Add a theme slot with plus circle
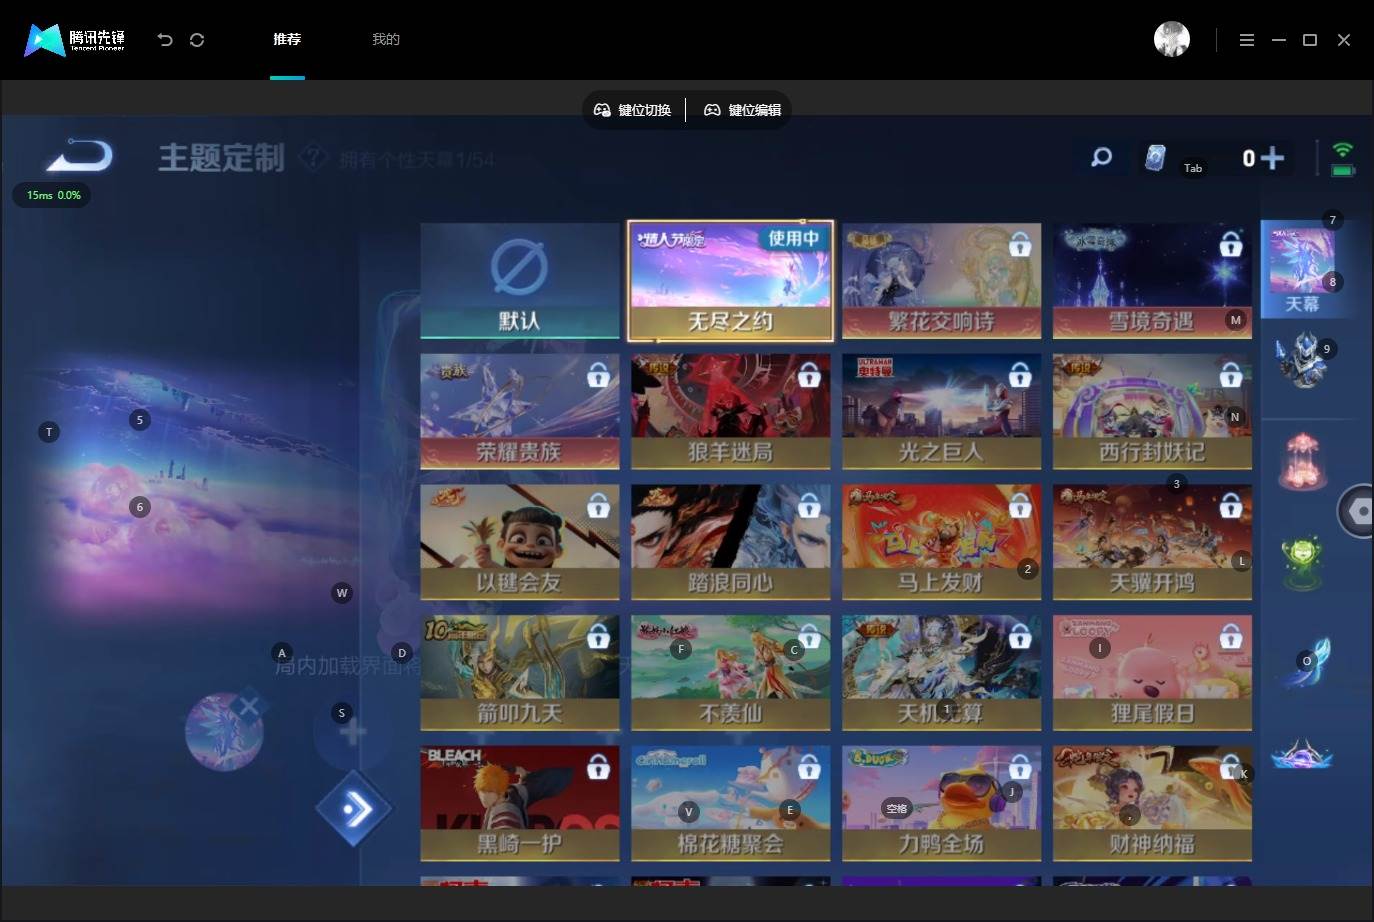1374x922 pixels. pyautogui.click(x=352, y=732)
